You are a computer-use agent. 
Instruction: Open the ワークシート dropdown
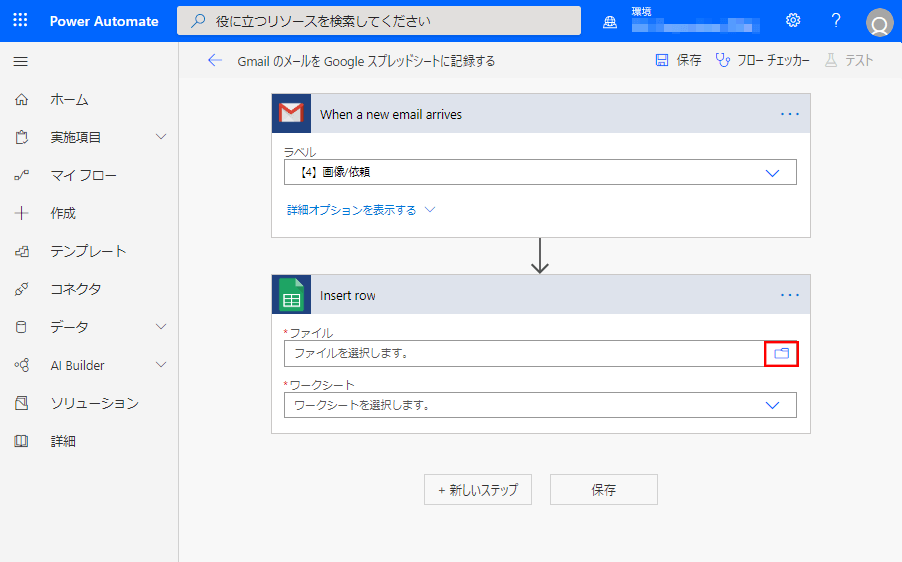540,405
